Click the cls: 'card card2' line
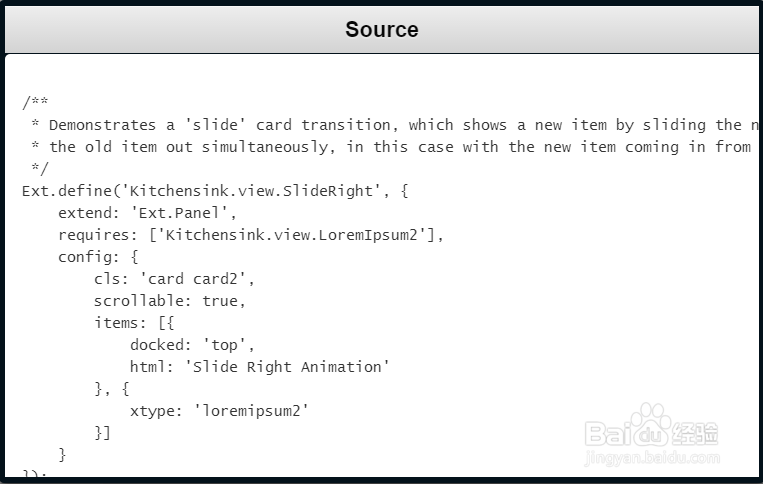This screenshot has width=763, height=484. pyautogui.click(x=170, y=278)
